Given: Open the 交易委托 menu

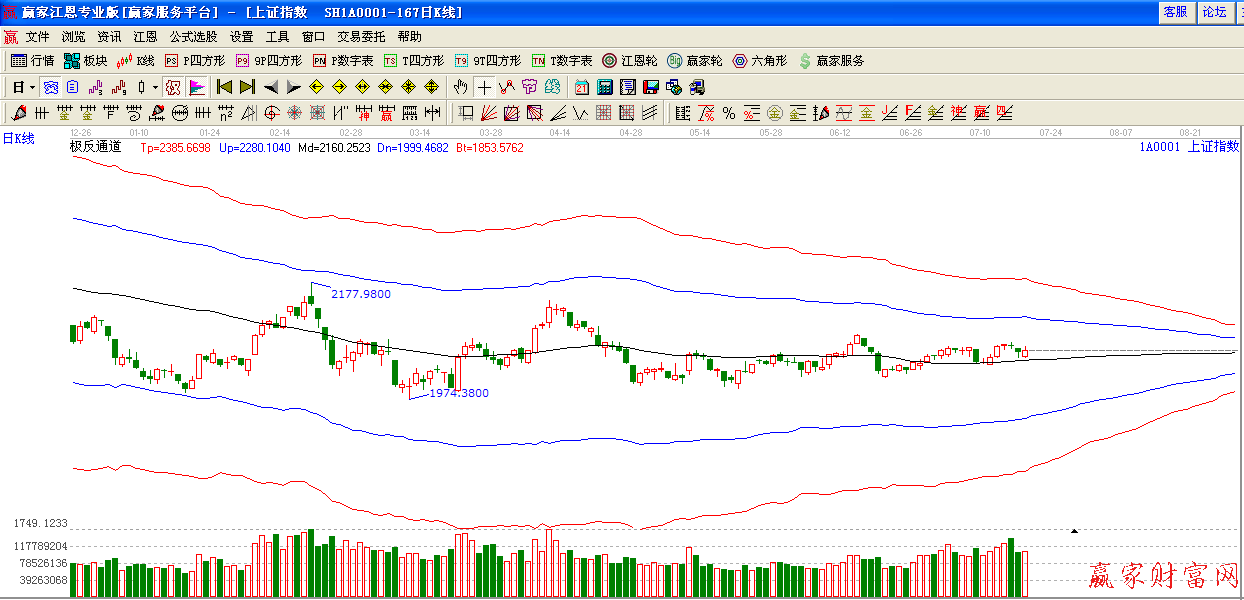Looking at the screenshot, I should pyautogui.click(x=361, y=36).
